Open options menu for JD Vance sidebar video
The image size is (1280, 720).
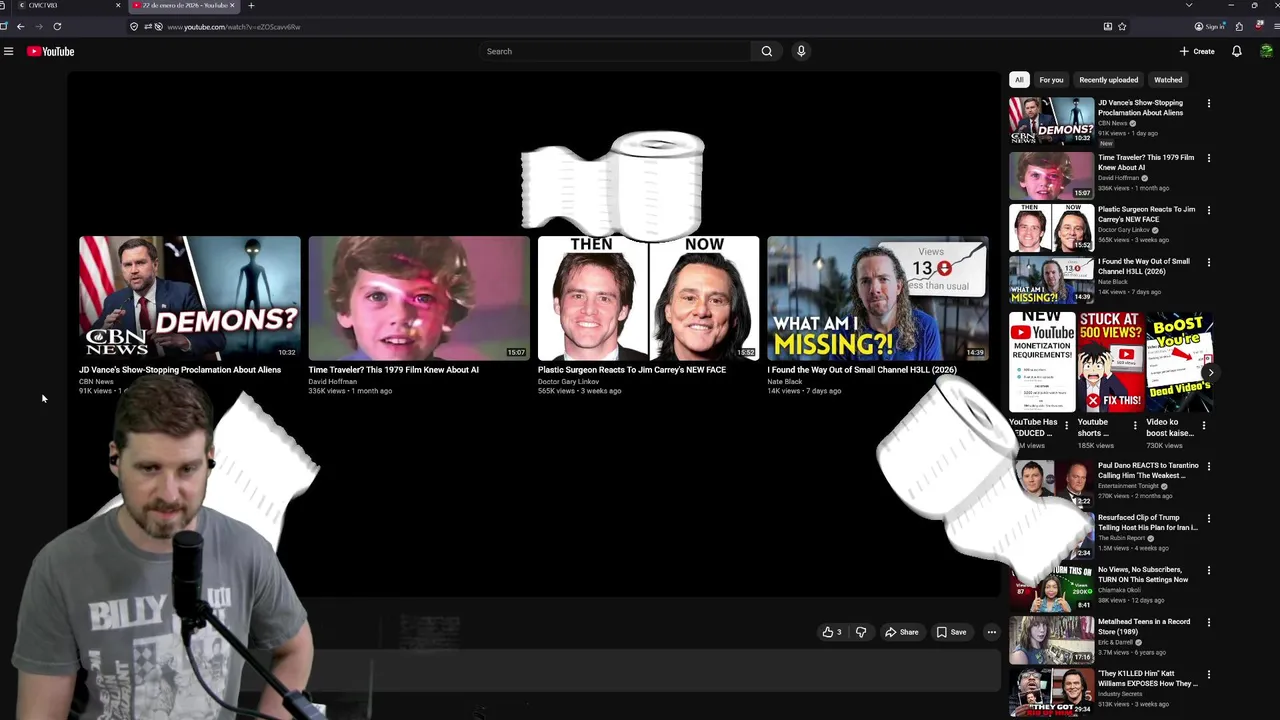point(1209,104)
